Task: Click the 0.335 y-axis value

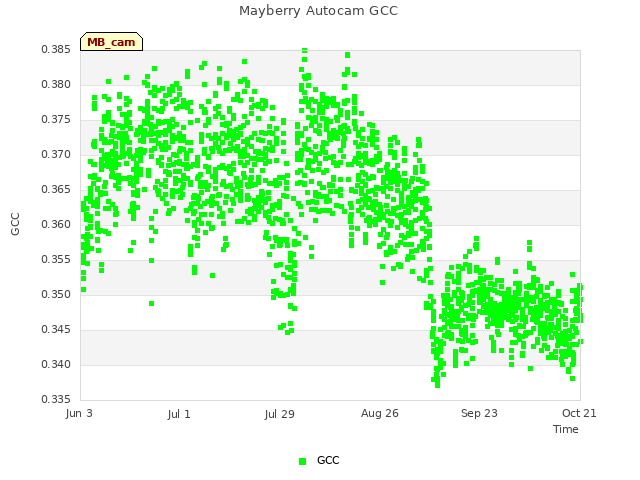Action: click(x=56, y=399)
